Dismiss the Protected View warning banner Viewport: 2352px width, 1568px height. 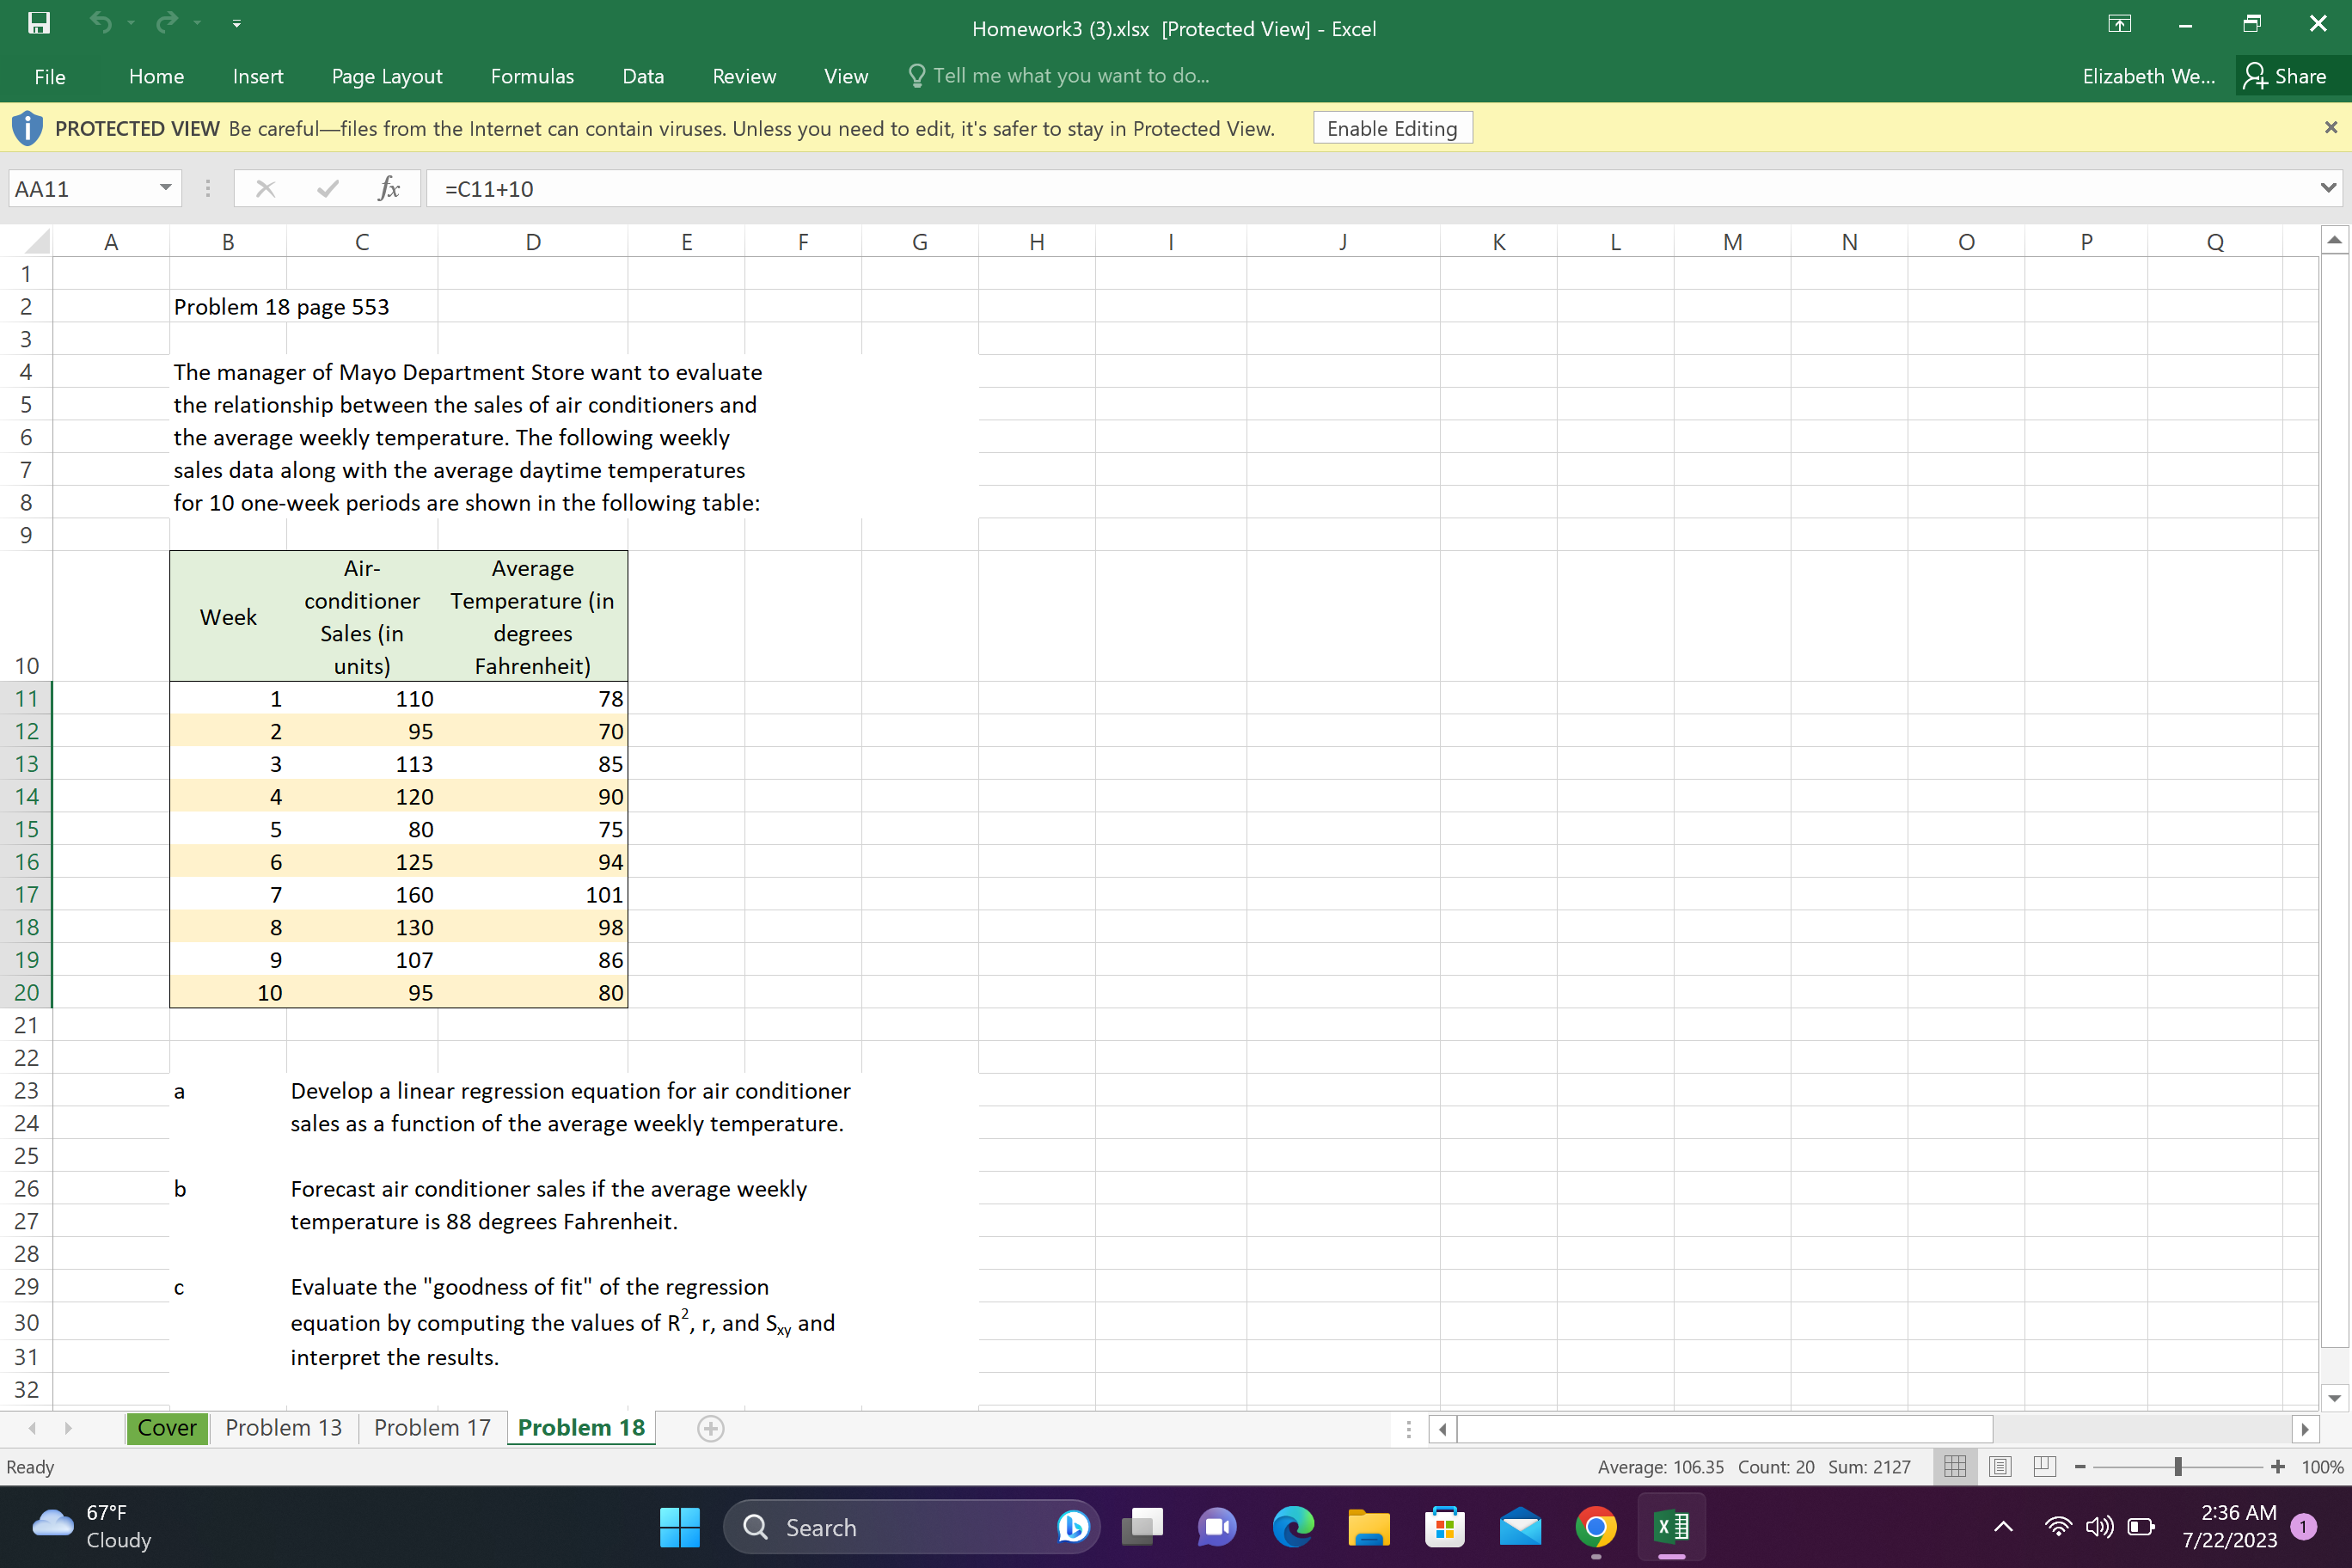click(x=2331, y=127)
